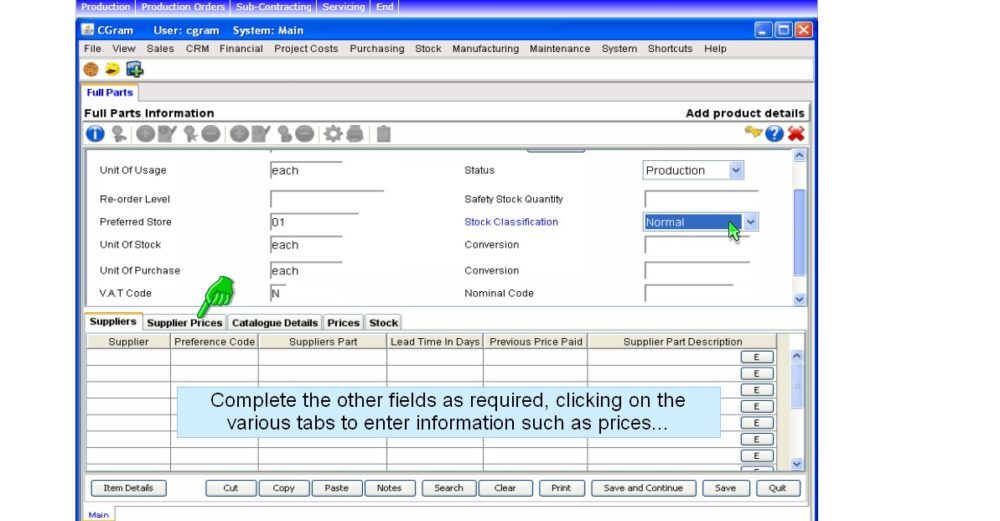Click the cookie icon in top toolbar
The width and height of the screenshot is (1000, 521).
click(91, 69)
